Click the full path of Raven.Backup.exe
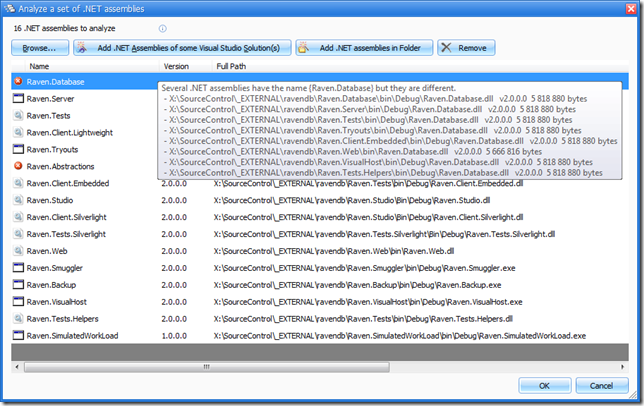 click(357, 285)
